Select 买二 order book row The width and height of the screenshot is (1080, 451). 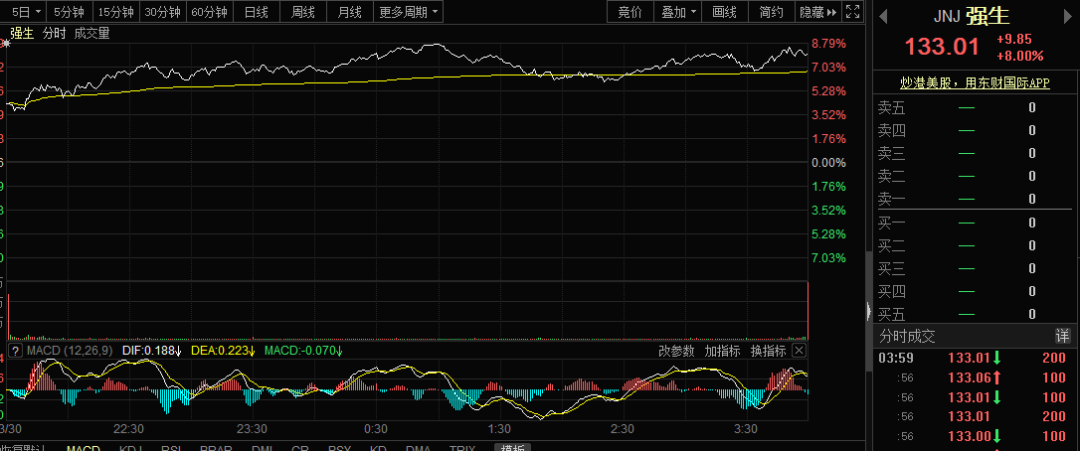point(973,245)
